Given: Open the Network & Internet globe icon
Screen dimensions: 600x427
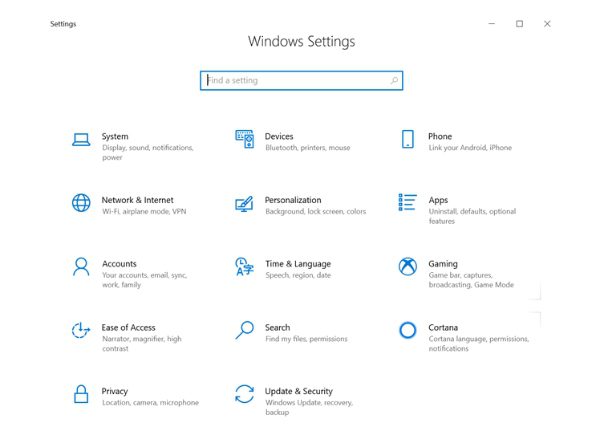Looking at the screenshot, I should coord(81,203).
